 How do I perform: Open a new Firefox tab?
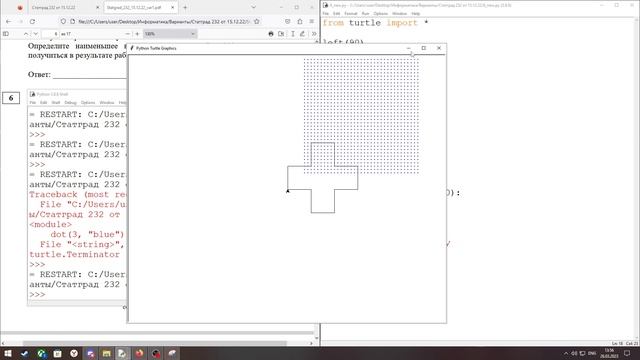185,7
